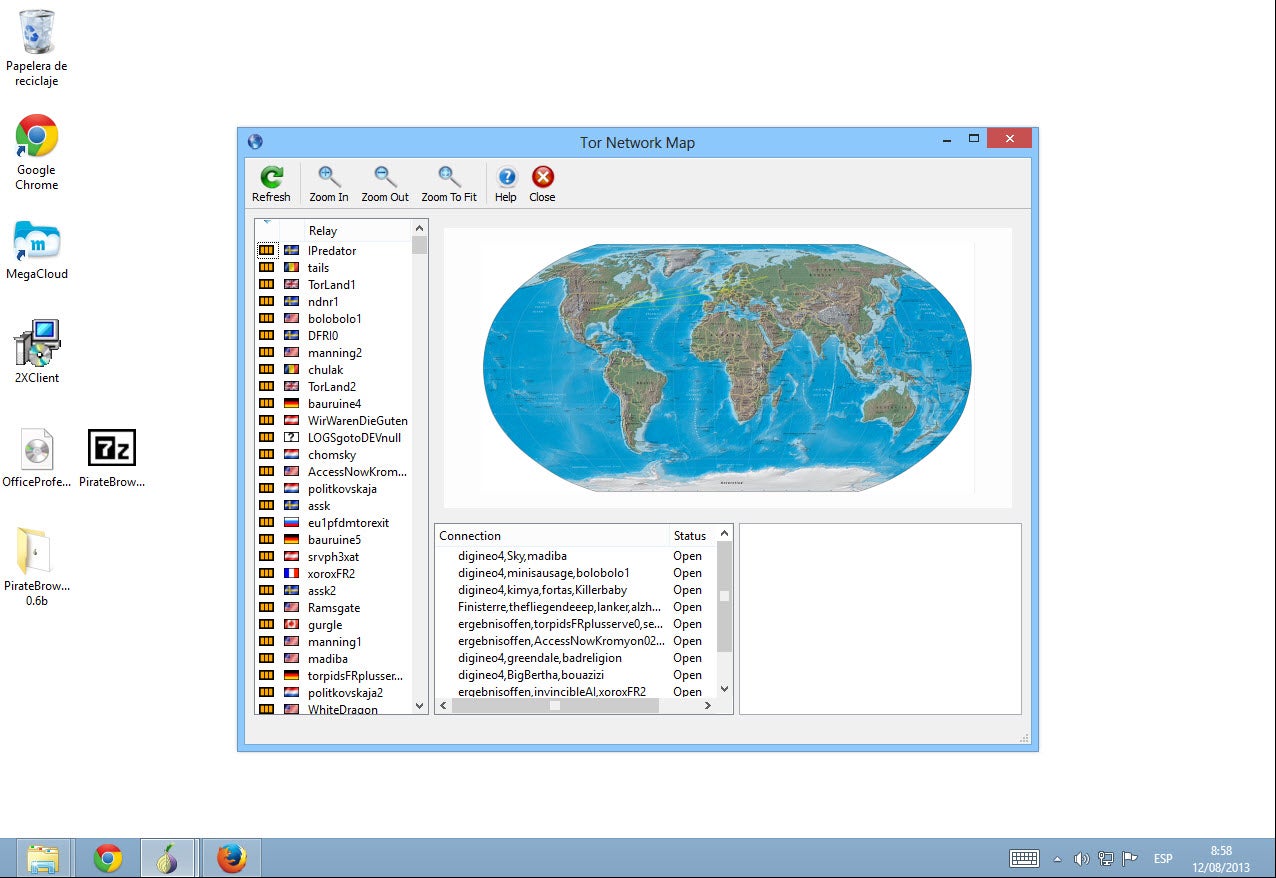Select the digineo4,kimya,fortas,Killerbaby connection
Viewport: 1276px width, 878px height.
[542, 590]
